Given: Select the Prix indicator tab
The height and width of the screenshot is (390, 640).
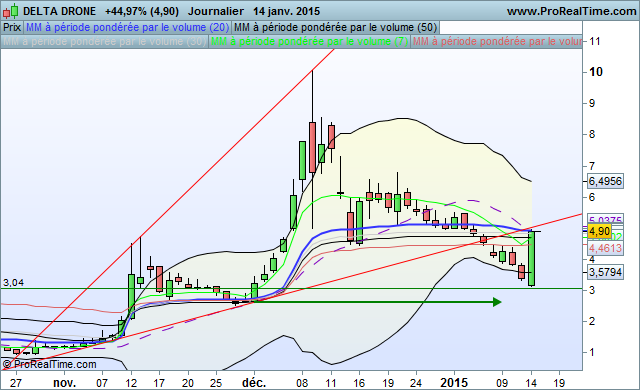Looking at the screenshot, I should click(12, 27).
